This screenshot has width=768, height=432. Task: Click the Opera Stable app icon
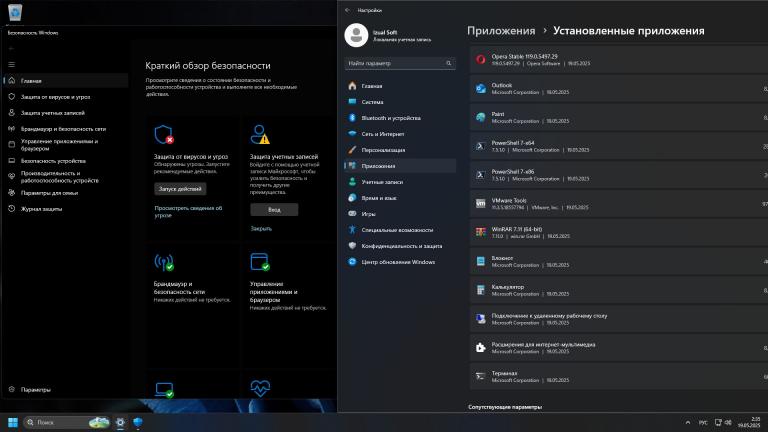480,60
